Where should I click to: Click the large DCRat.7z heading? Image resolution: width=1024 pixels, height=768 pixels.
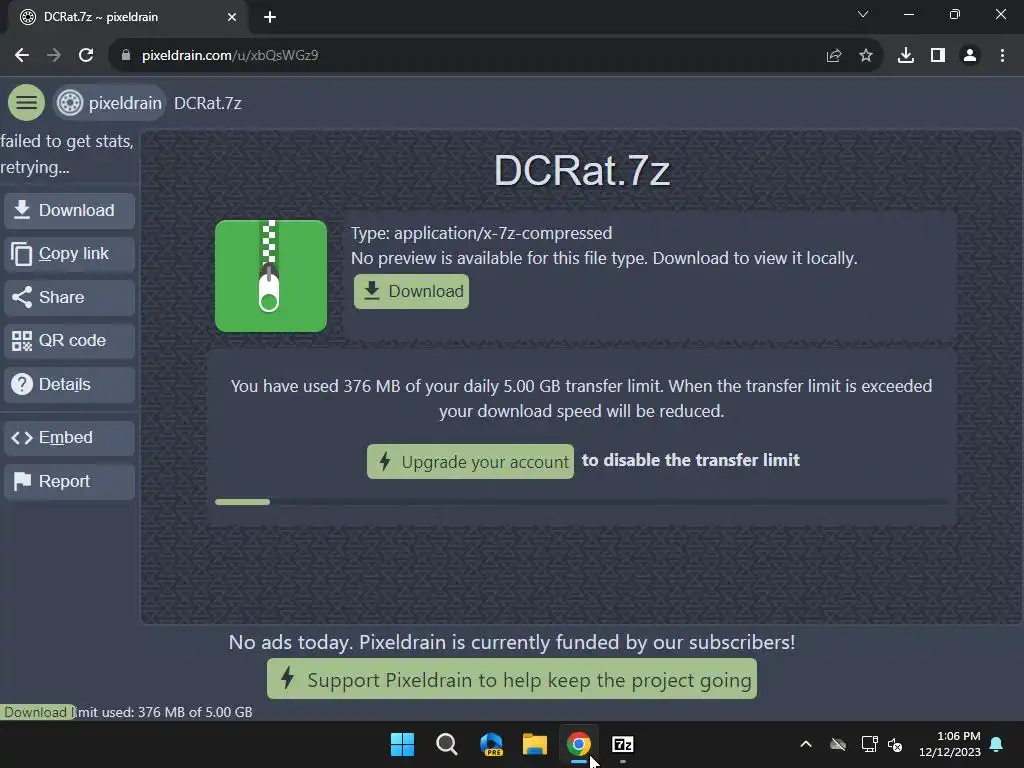pyautogui.click(x=581, y=170)
